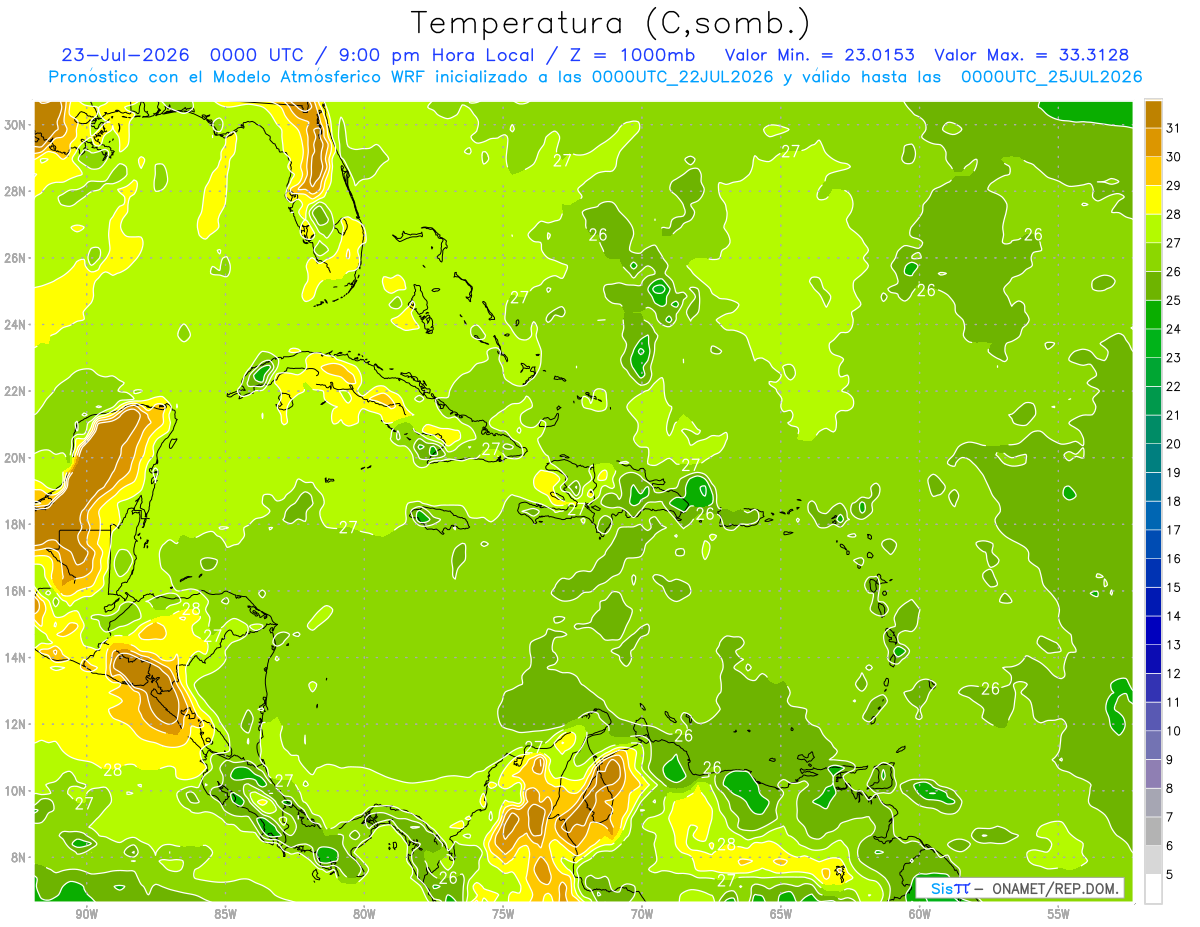Click the color scale label '23'

point(1173,358)
